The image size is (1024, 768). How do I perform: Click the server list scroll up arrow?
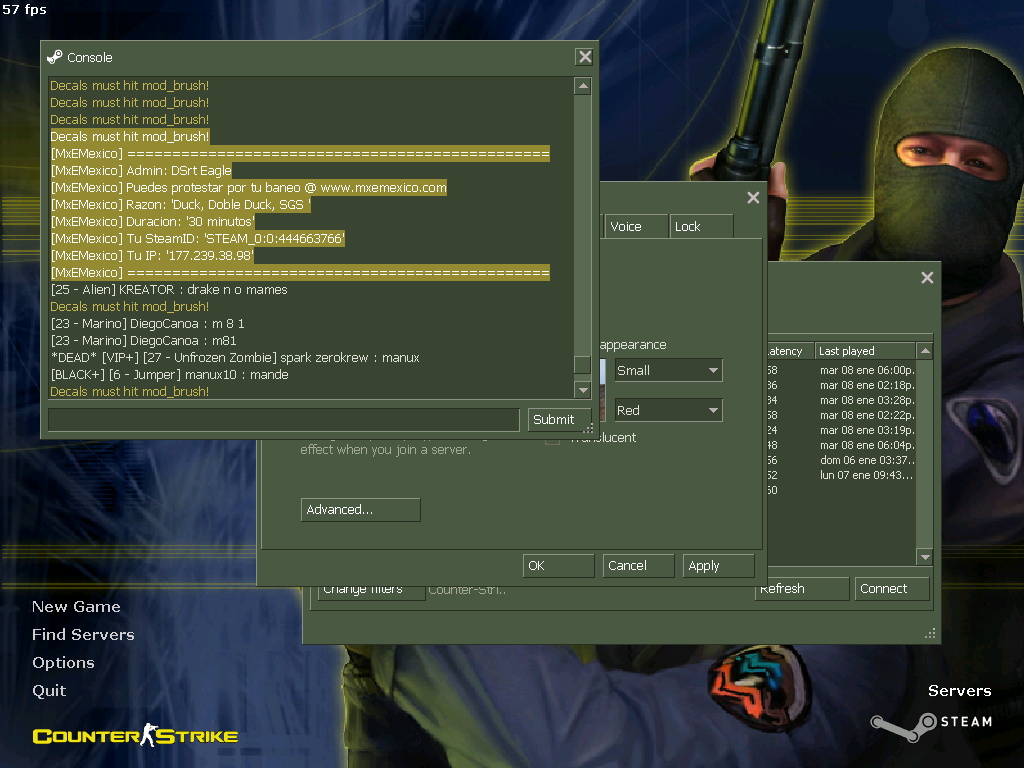(925, 351)
